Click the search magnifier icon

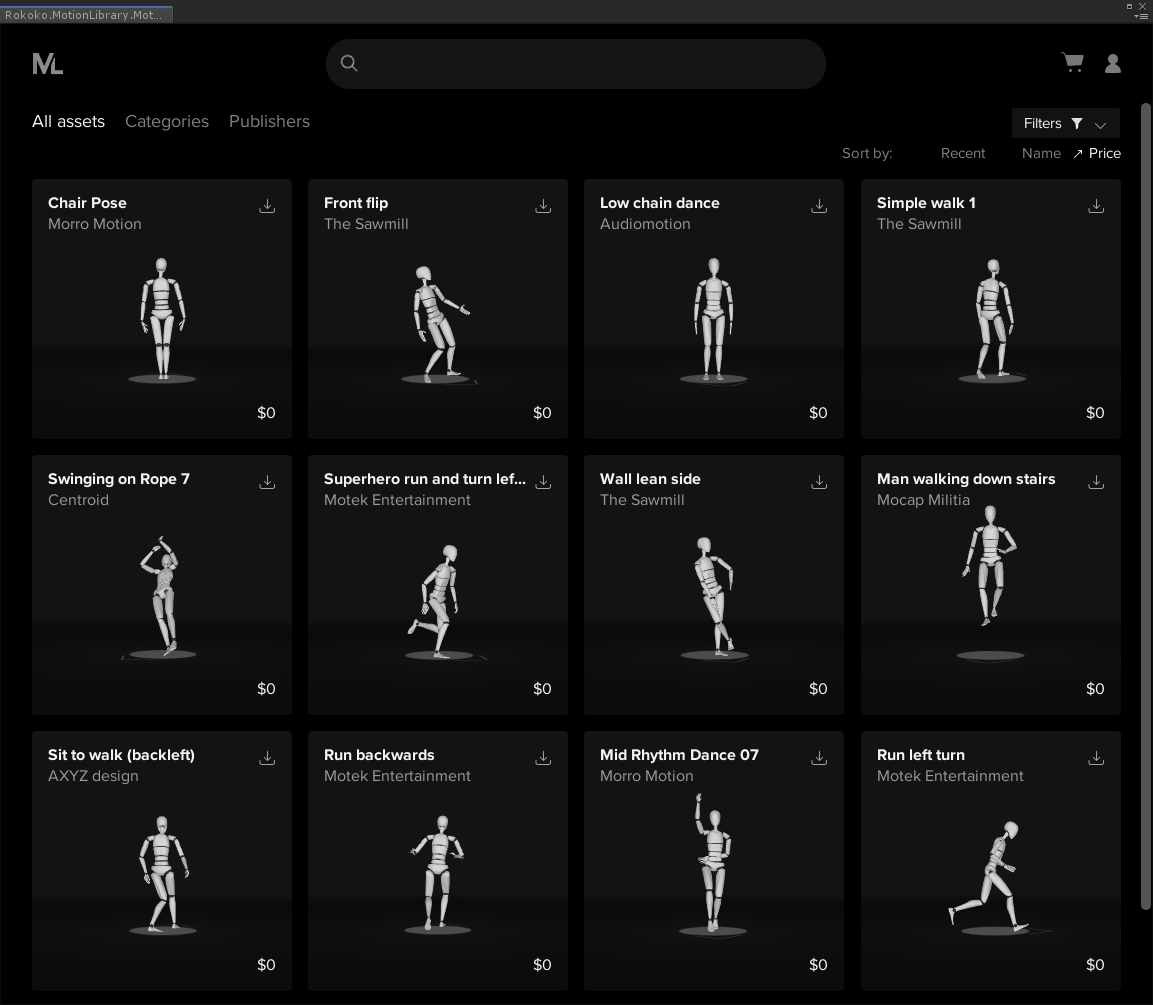[x=349, y=63]
